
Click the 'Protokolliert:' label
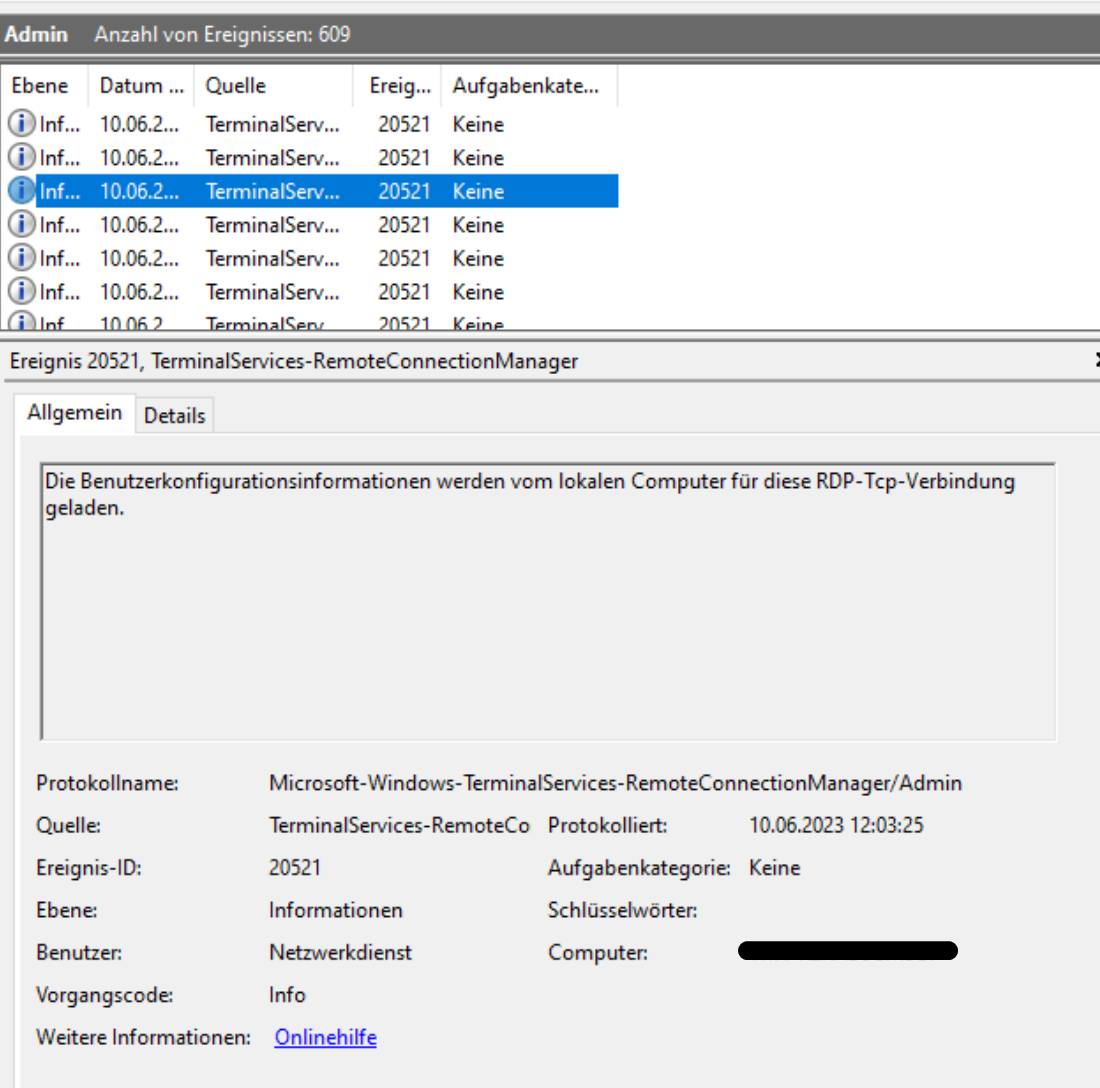click(x=608, y=825)
